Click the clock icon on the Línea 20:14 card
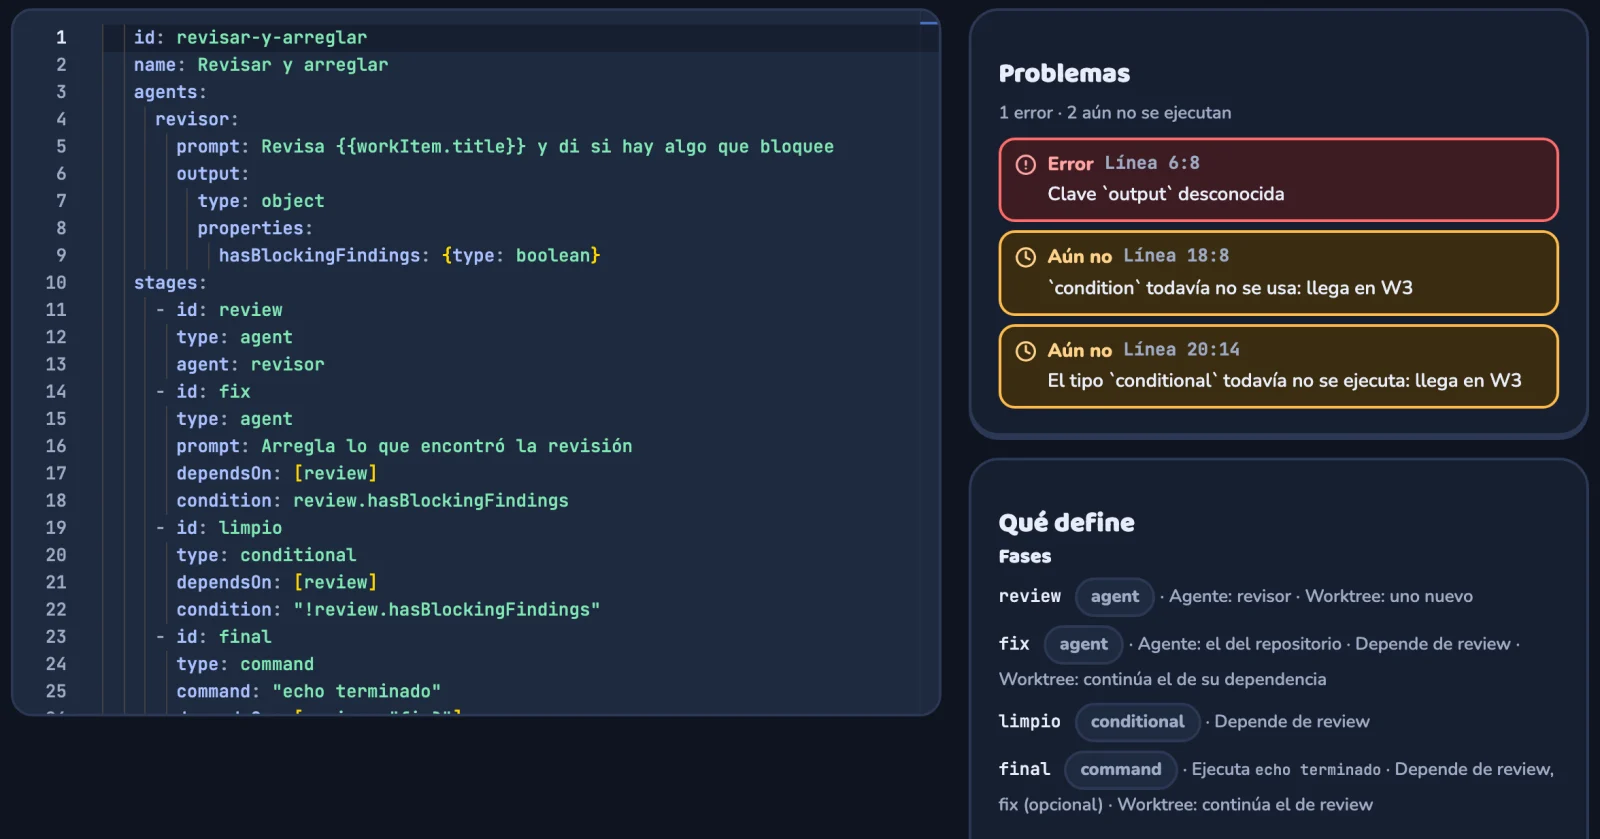The height and width of the screenshot is (839, 1600). [1025, 351]
